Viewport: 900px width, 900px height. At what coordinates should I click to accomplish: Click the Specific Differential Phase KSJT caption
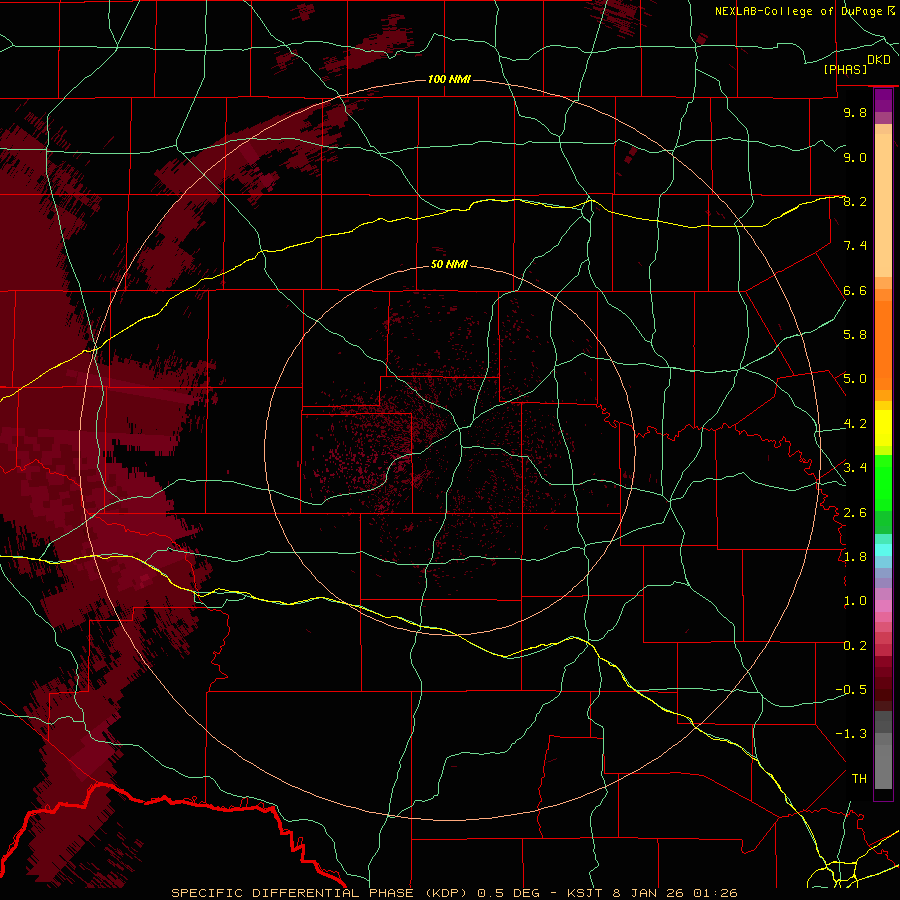point(454,893)
